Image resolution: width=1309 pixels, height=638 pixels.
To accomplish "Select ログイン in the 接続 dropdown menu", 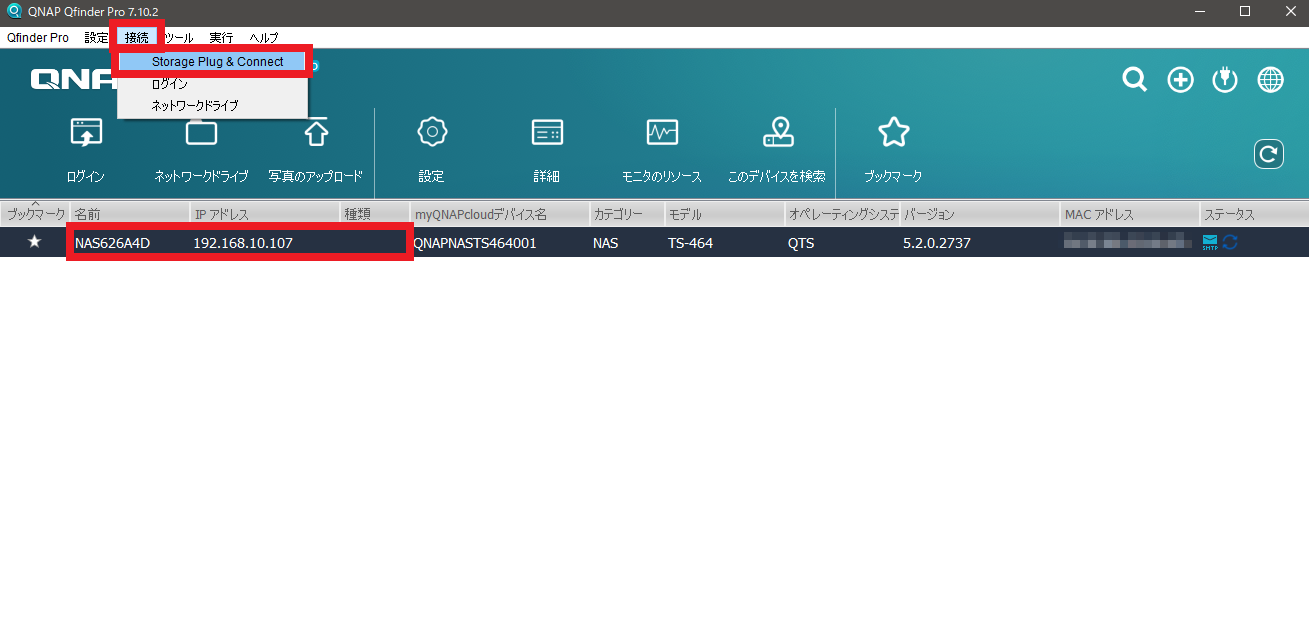I will tap(213, 84).
